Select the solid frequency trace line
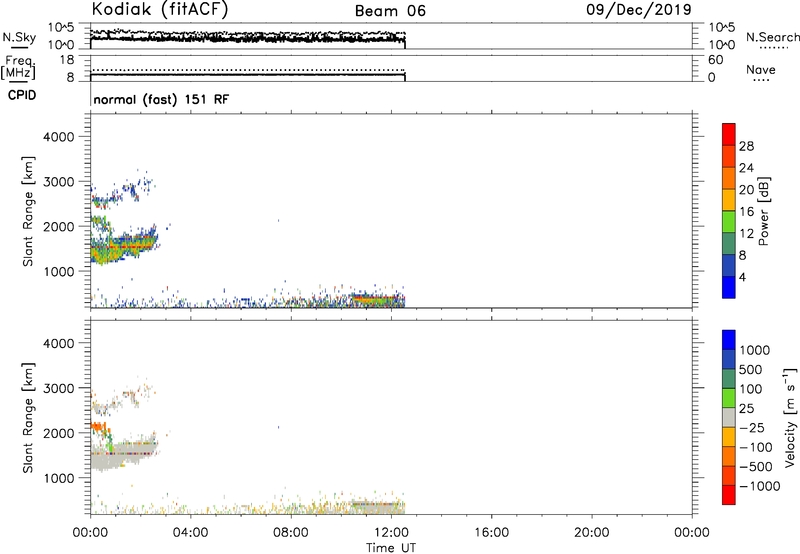 247,74
